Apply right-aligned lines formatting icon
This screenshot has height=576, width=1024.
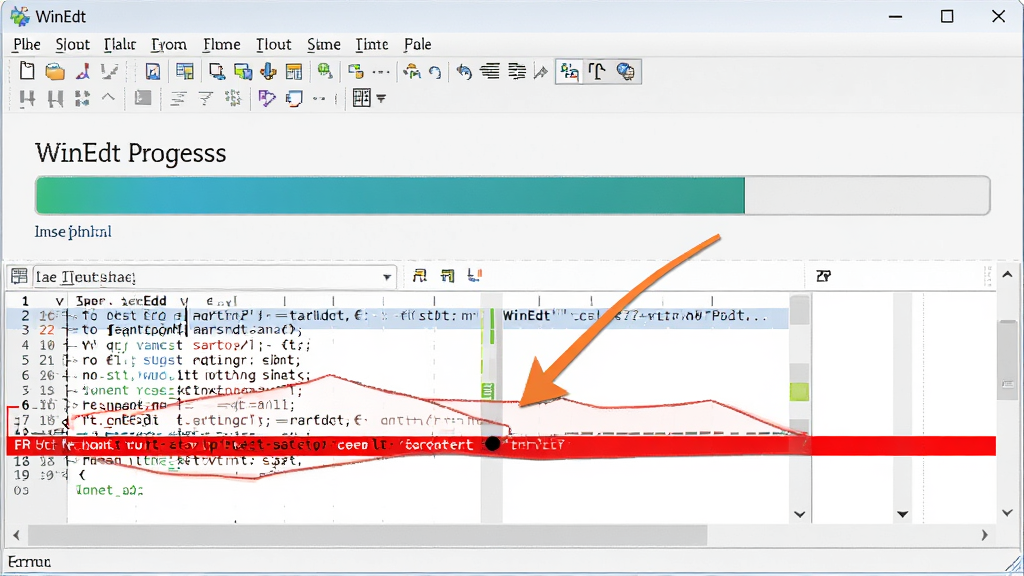(490, 71)
